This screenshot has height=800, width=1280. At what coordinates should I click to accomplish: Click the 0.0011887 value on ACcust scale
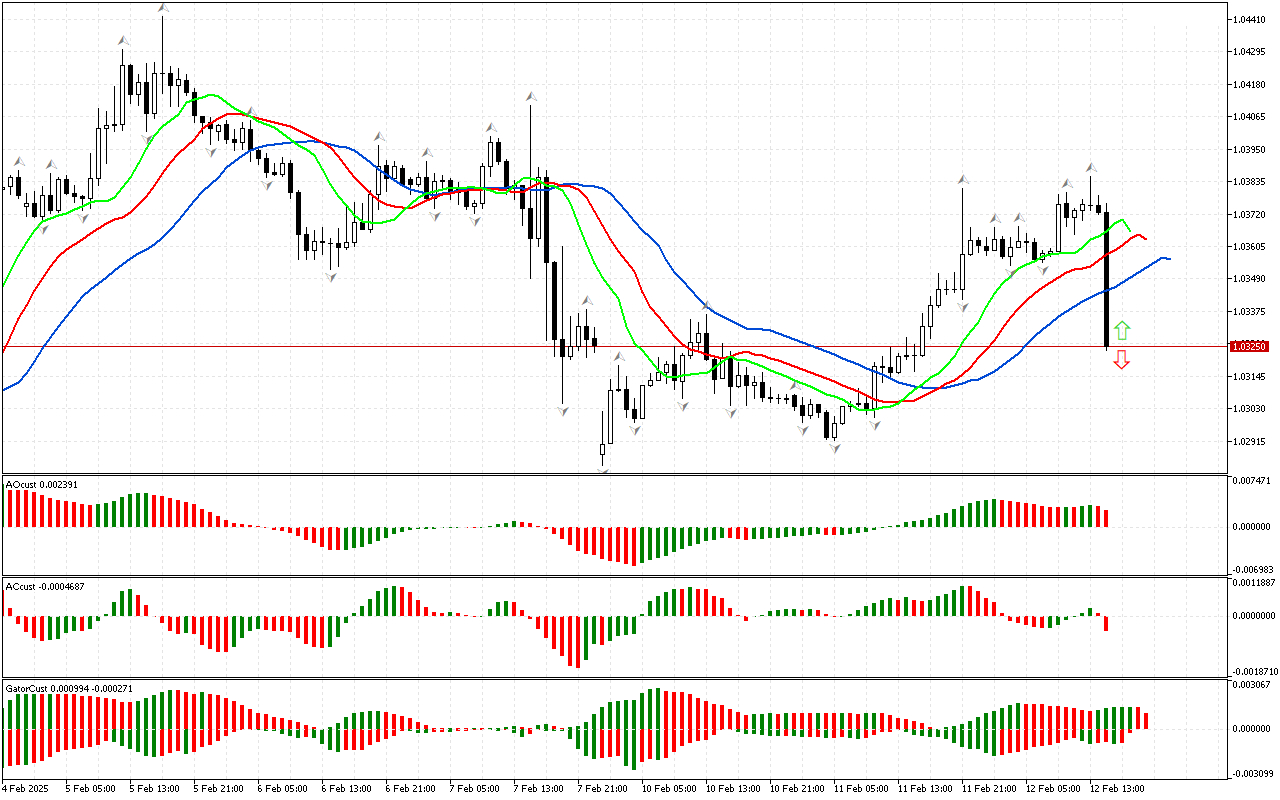pos(1252,582)
